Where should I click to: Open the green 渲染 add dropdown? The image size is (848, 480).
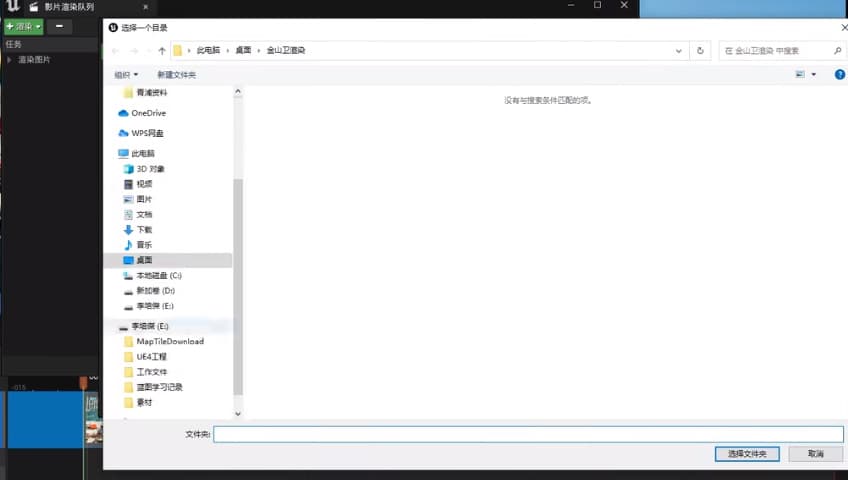pyautogui.click(x=23, y=26)
